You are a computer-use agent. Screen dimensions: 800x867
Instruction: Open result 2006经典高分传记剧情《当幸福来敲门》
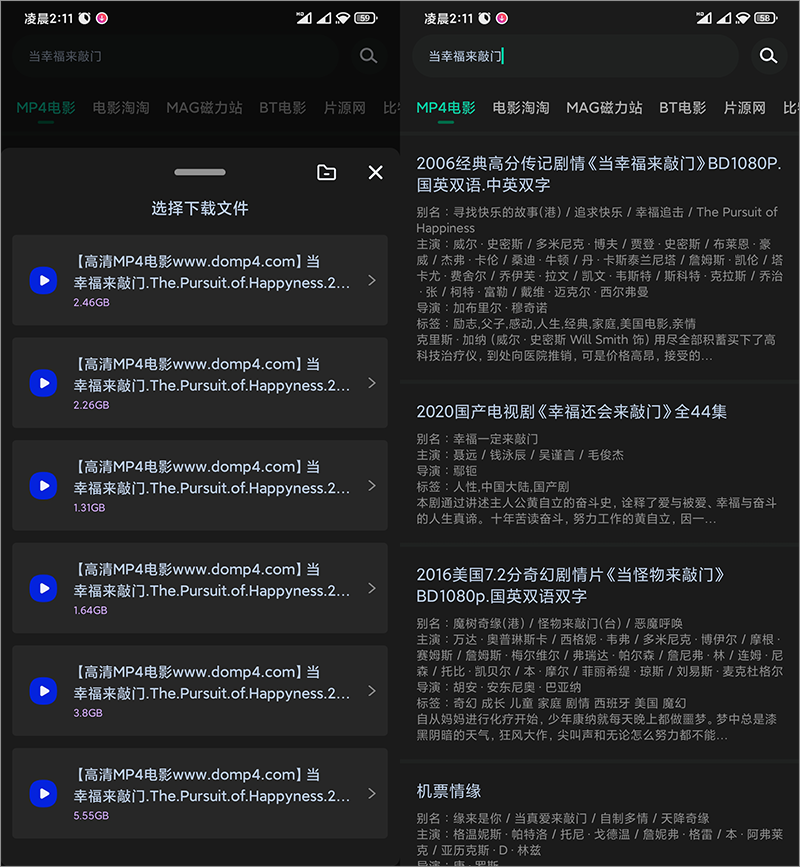point(599,174)
